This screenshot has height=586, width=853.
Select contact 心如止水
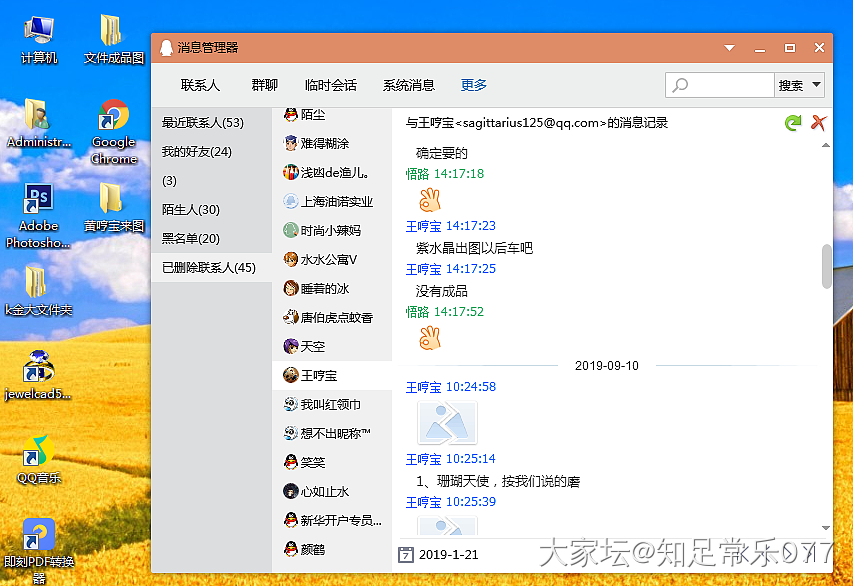point(332,491)
